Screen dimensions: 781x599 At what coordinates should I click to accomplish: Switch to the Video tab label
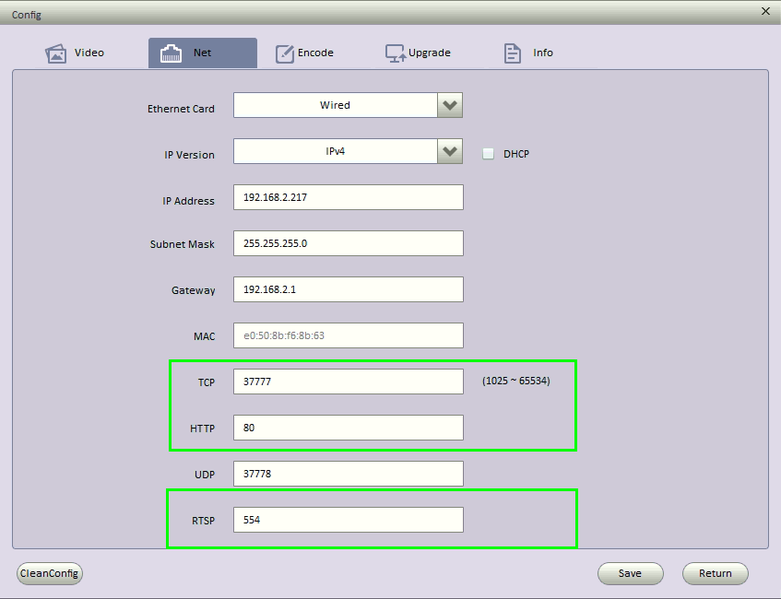tap(89, 53)
